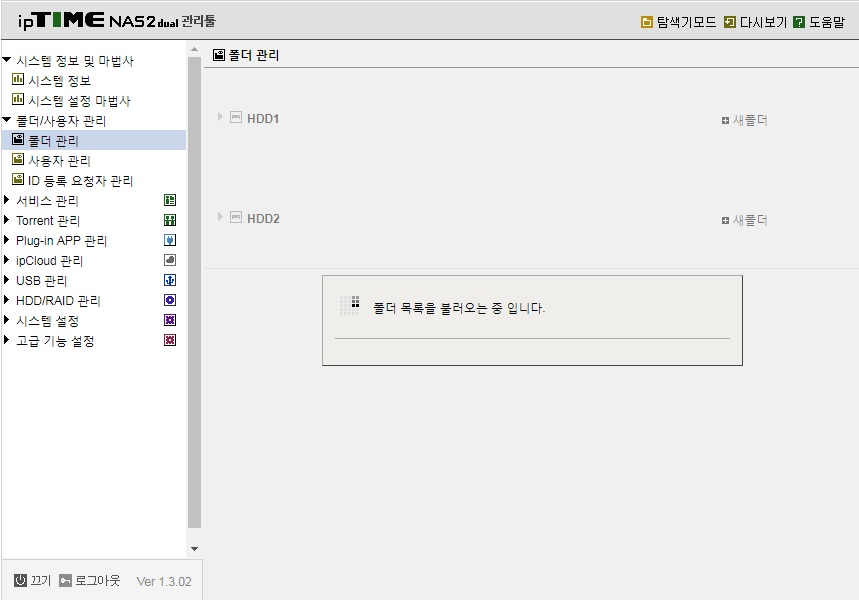
Task: Switch to 탐색기모드
Action: 686,22
